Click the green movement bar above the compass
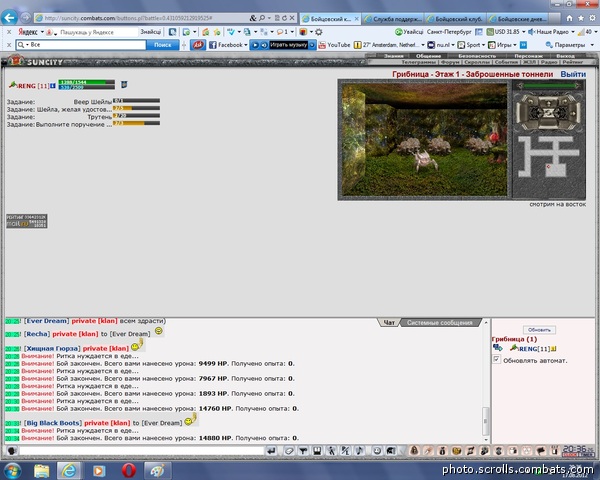The width and height of the screenshot is (600, 480). tap(548, 86)
